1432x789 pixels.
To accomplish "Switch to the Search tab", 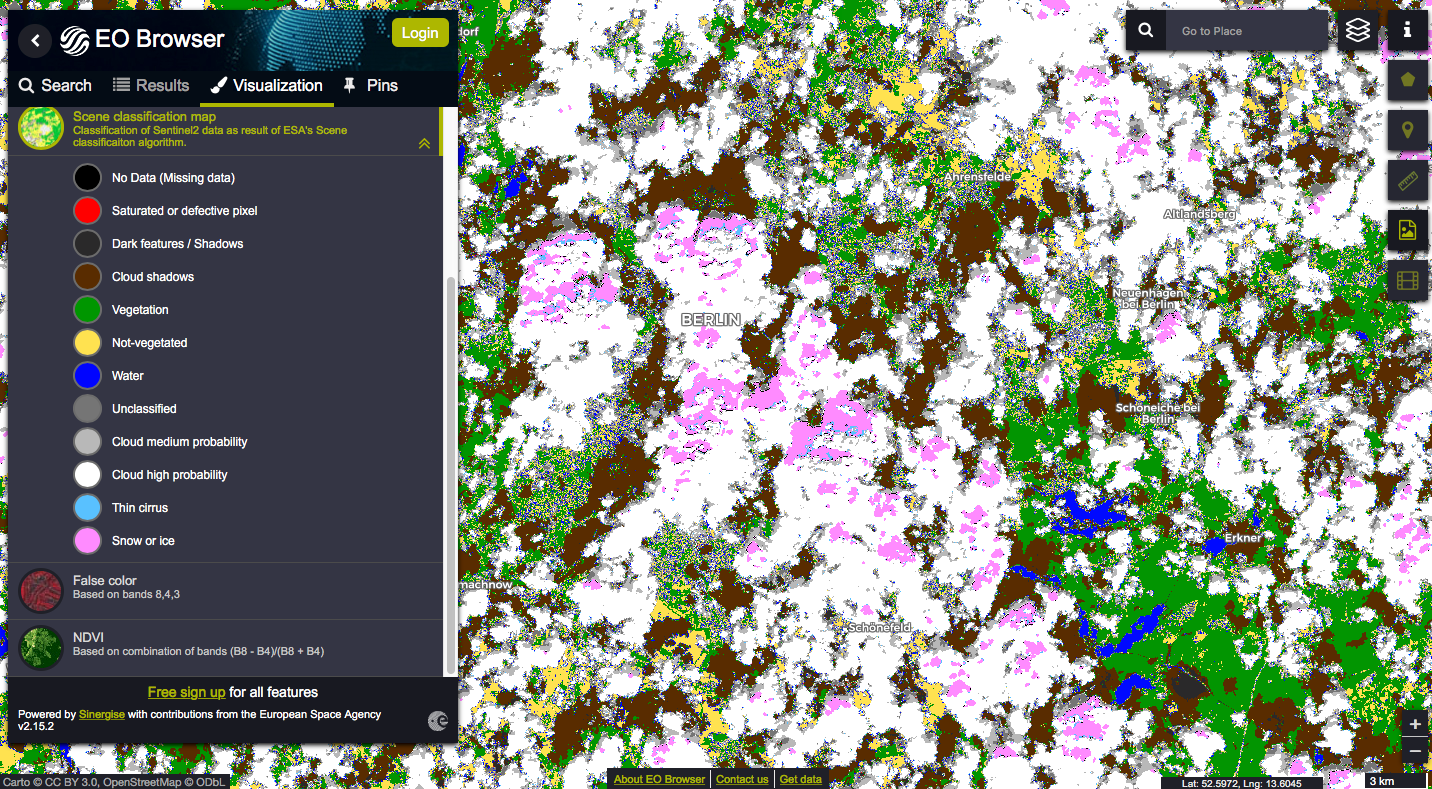I will point(55,85).
